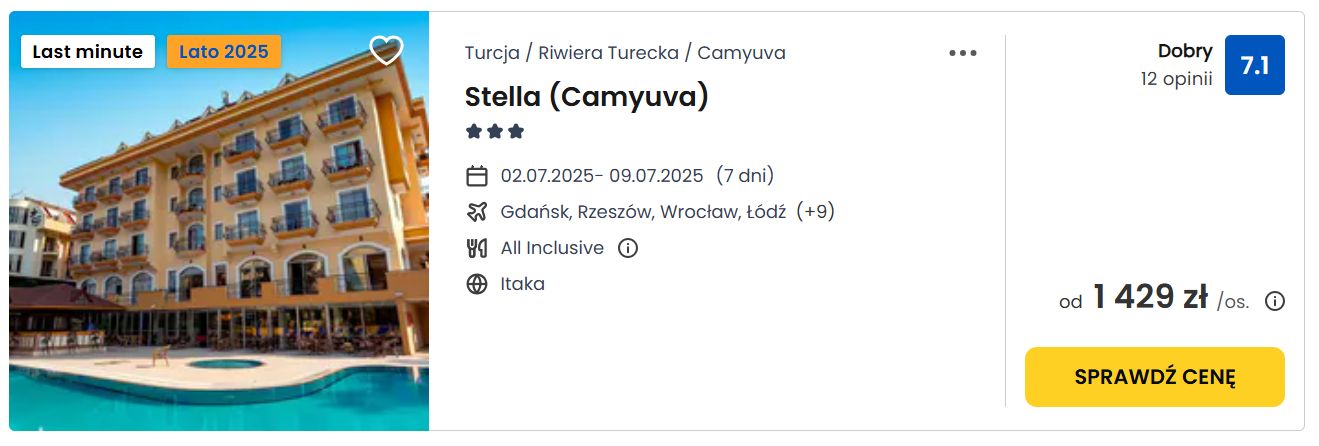The image size is (1319, 446).
Task: Open the Stella (Camyuva) hotel title
Action: point(587,96)
